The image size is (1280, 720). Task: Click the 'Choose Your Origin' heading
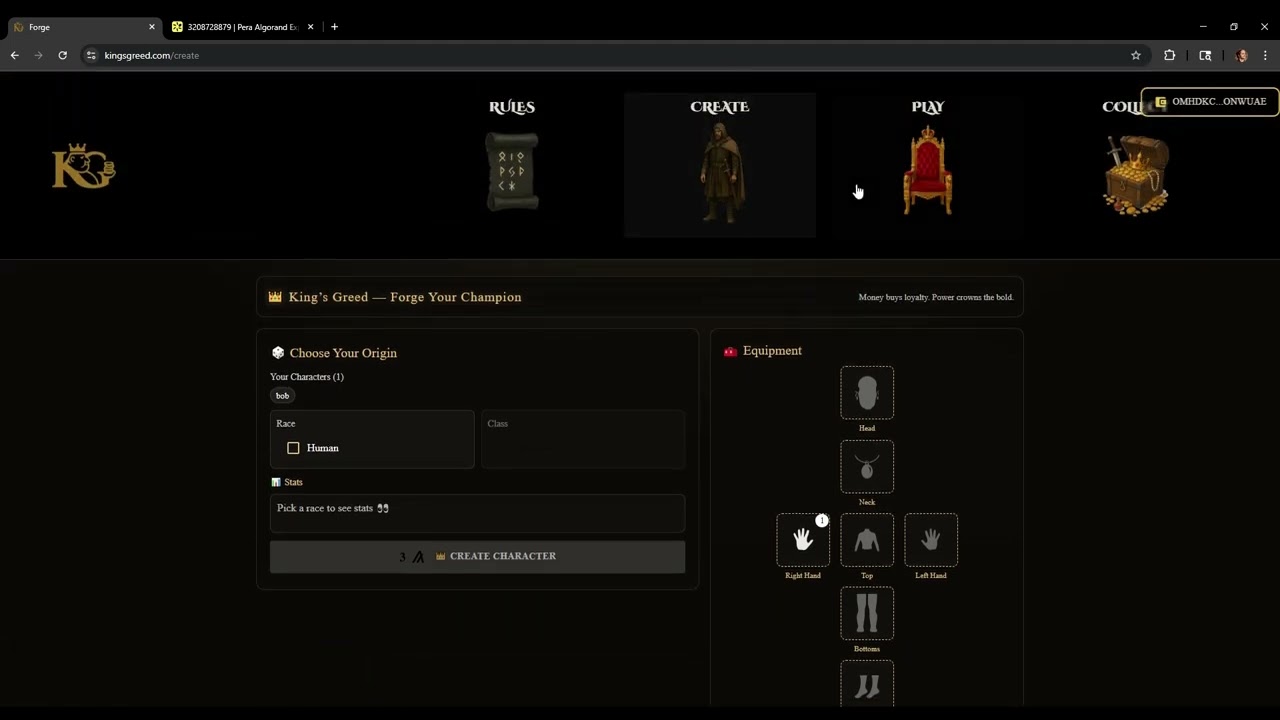(x=343, y=353)
